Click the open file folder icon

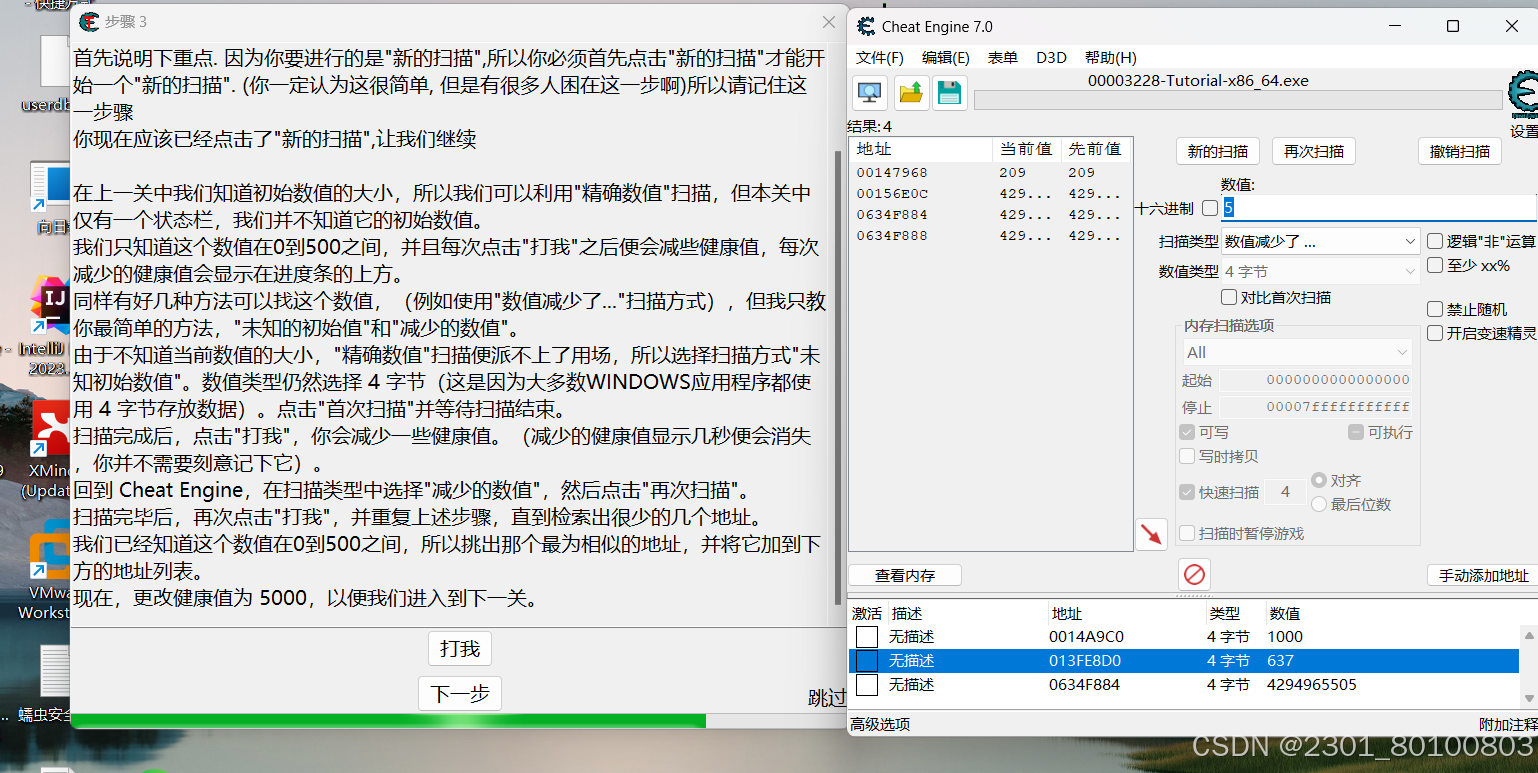(910, 93)
